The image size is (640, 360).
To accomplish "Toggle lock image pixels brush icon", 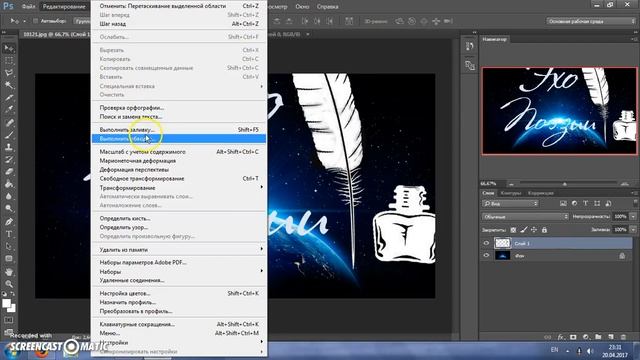I will (x=524, y=230).
